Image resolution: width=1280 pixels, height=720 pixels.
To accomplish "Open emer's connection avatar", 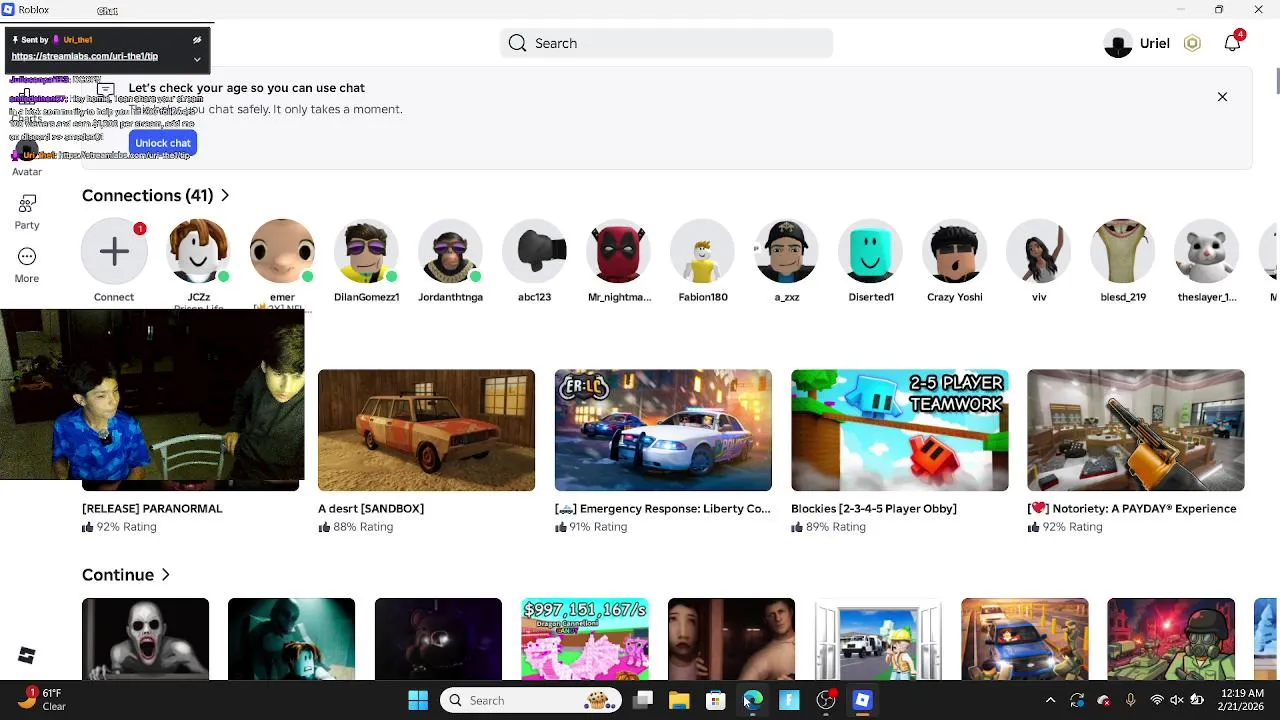I will [x=282, y=251].
